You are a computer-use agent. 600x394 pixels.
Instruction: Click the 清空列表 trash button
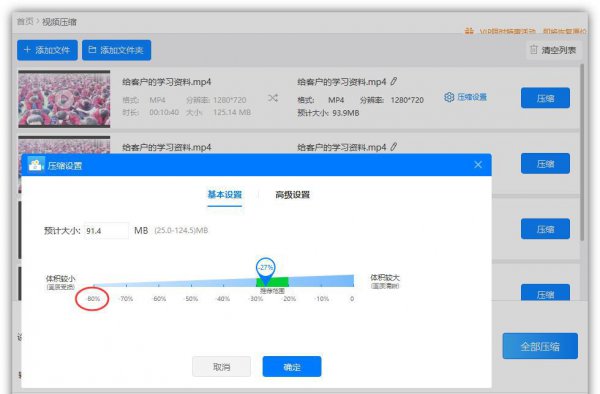point(553,50)
